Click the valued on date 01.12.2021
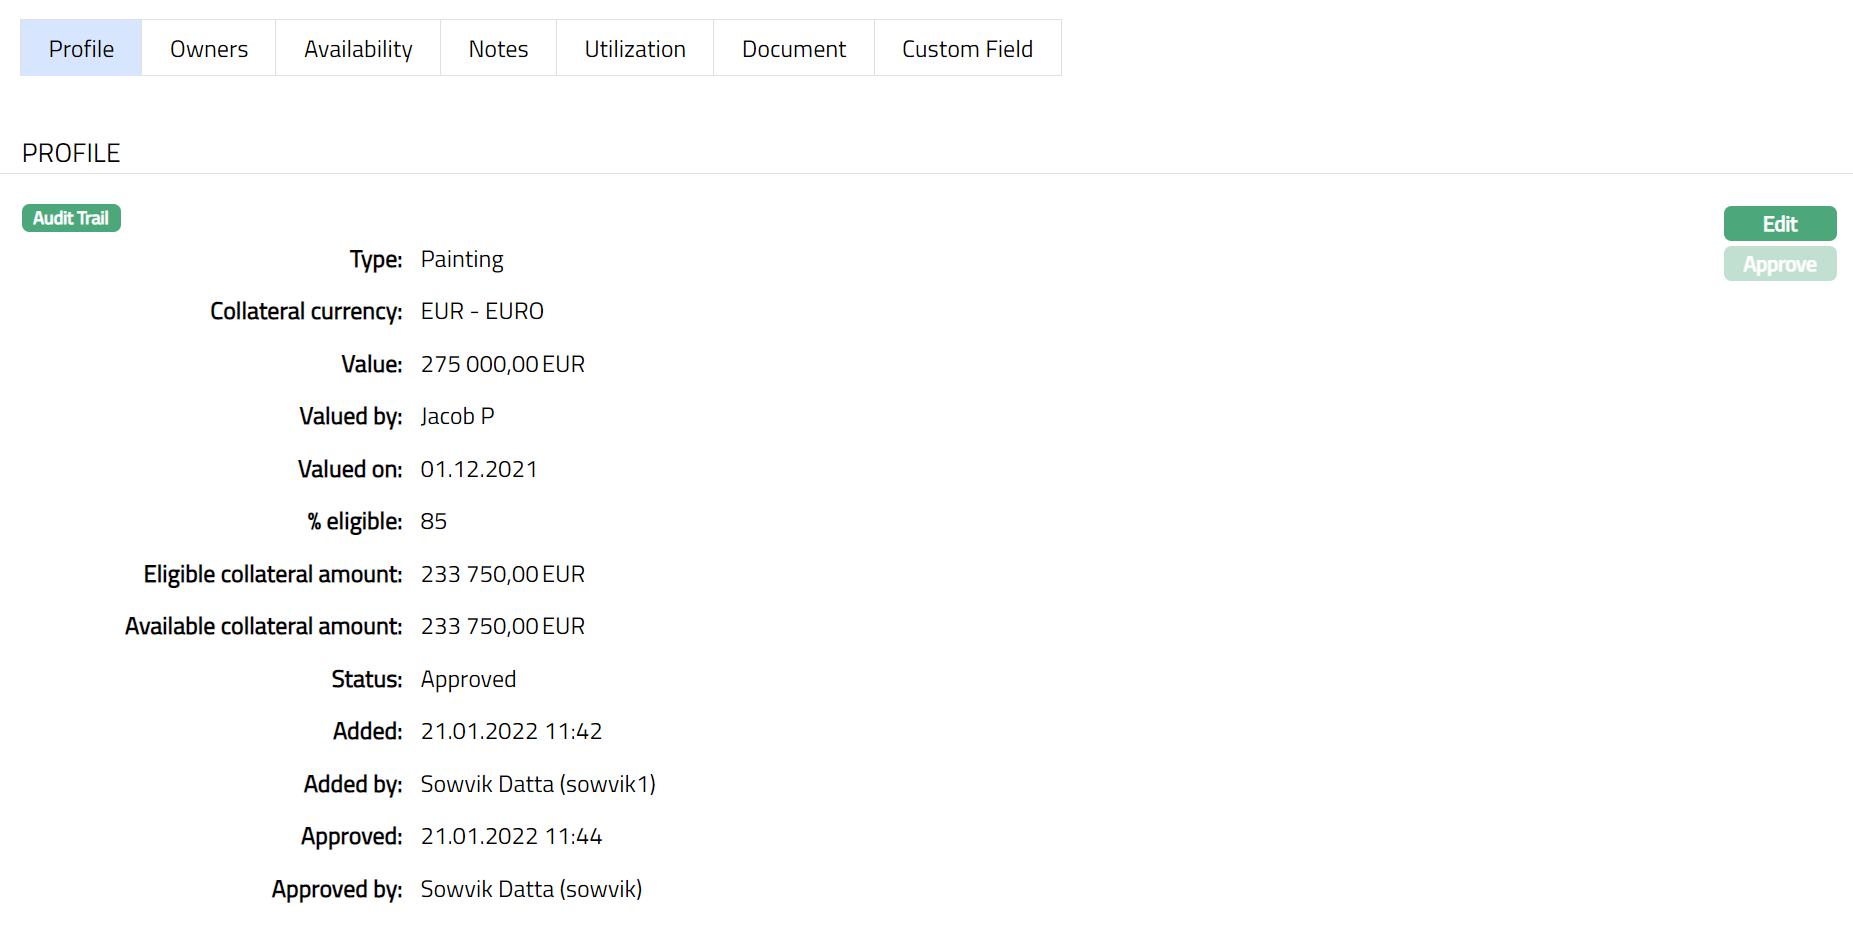1853x929 pixels. pos(479,469)
